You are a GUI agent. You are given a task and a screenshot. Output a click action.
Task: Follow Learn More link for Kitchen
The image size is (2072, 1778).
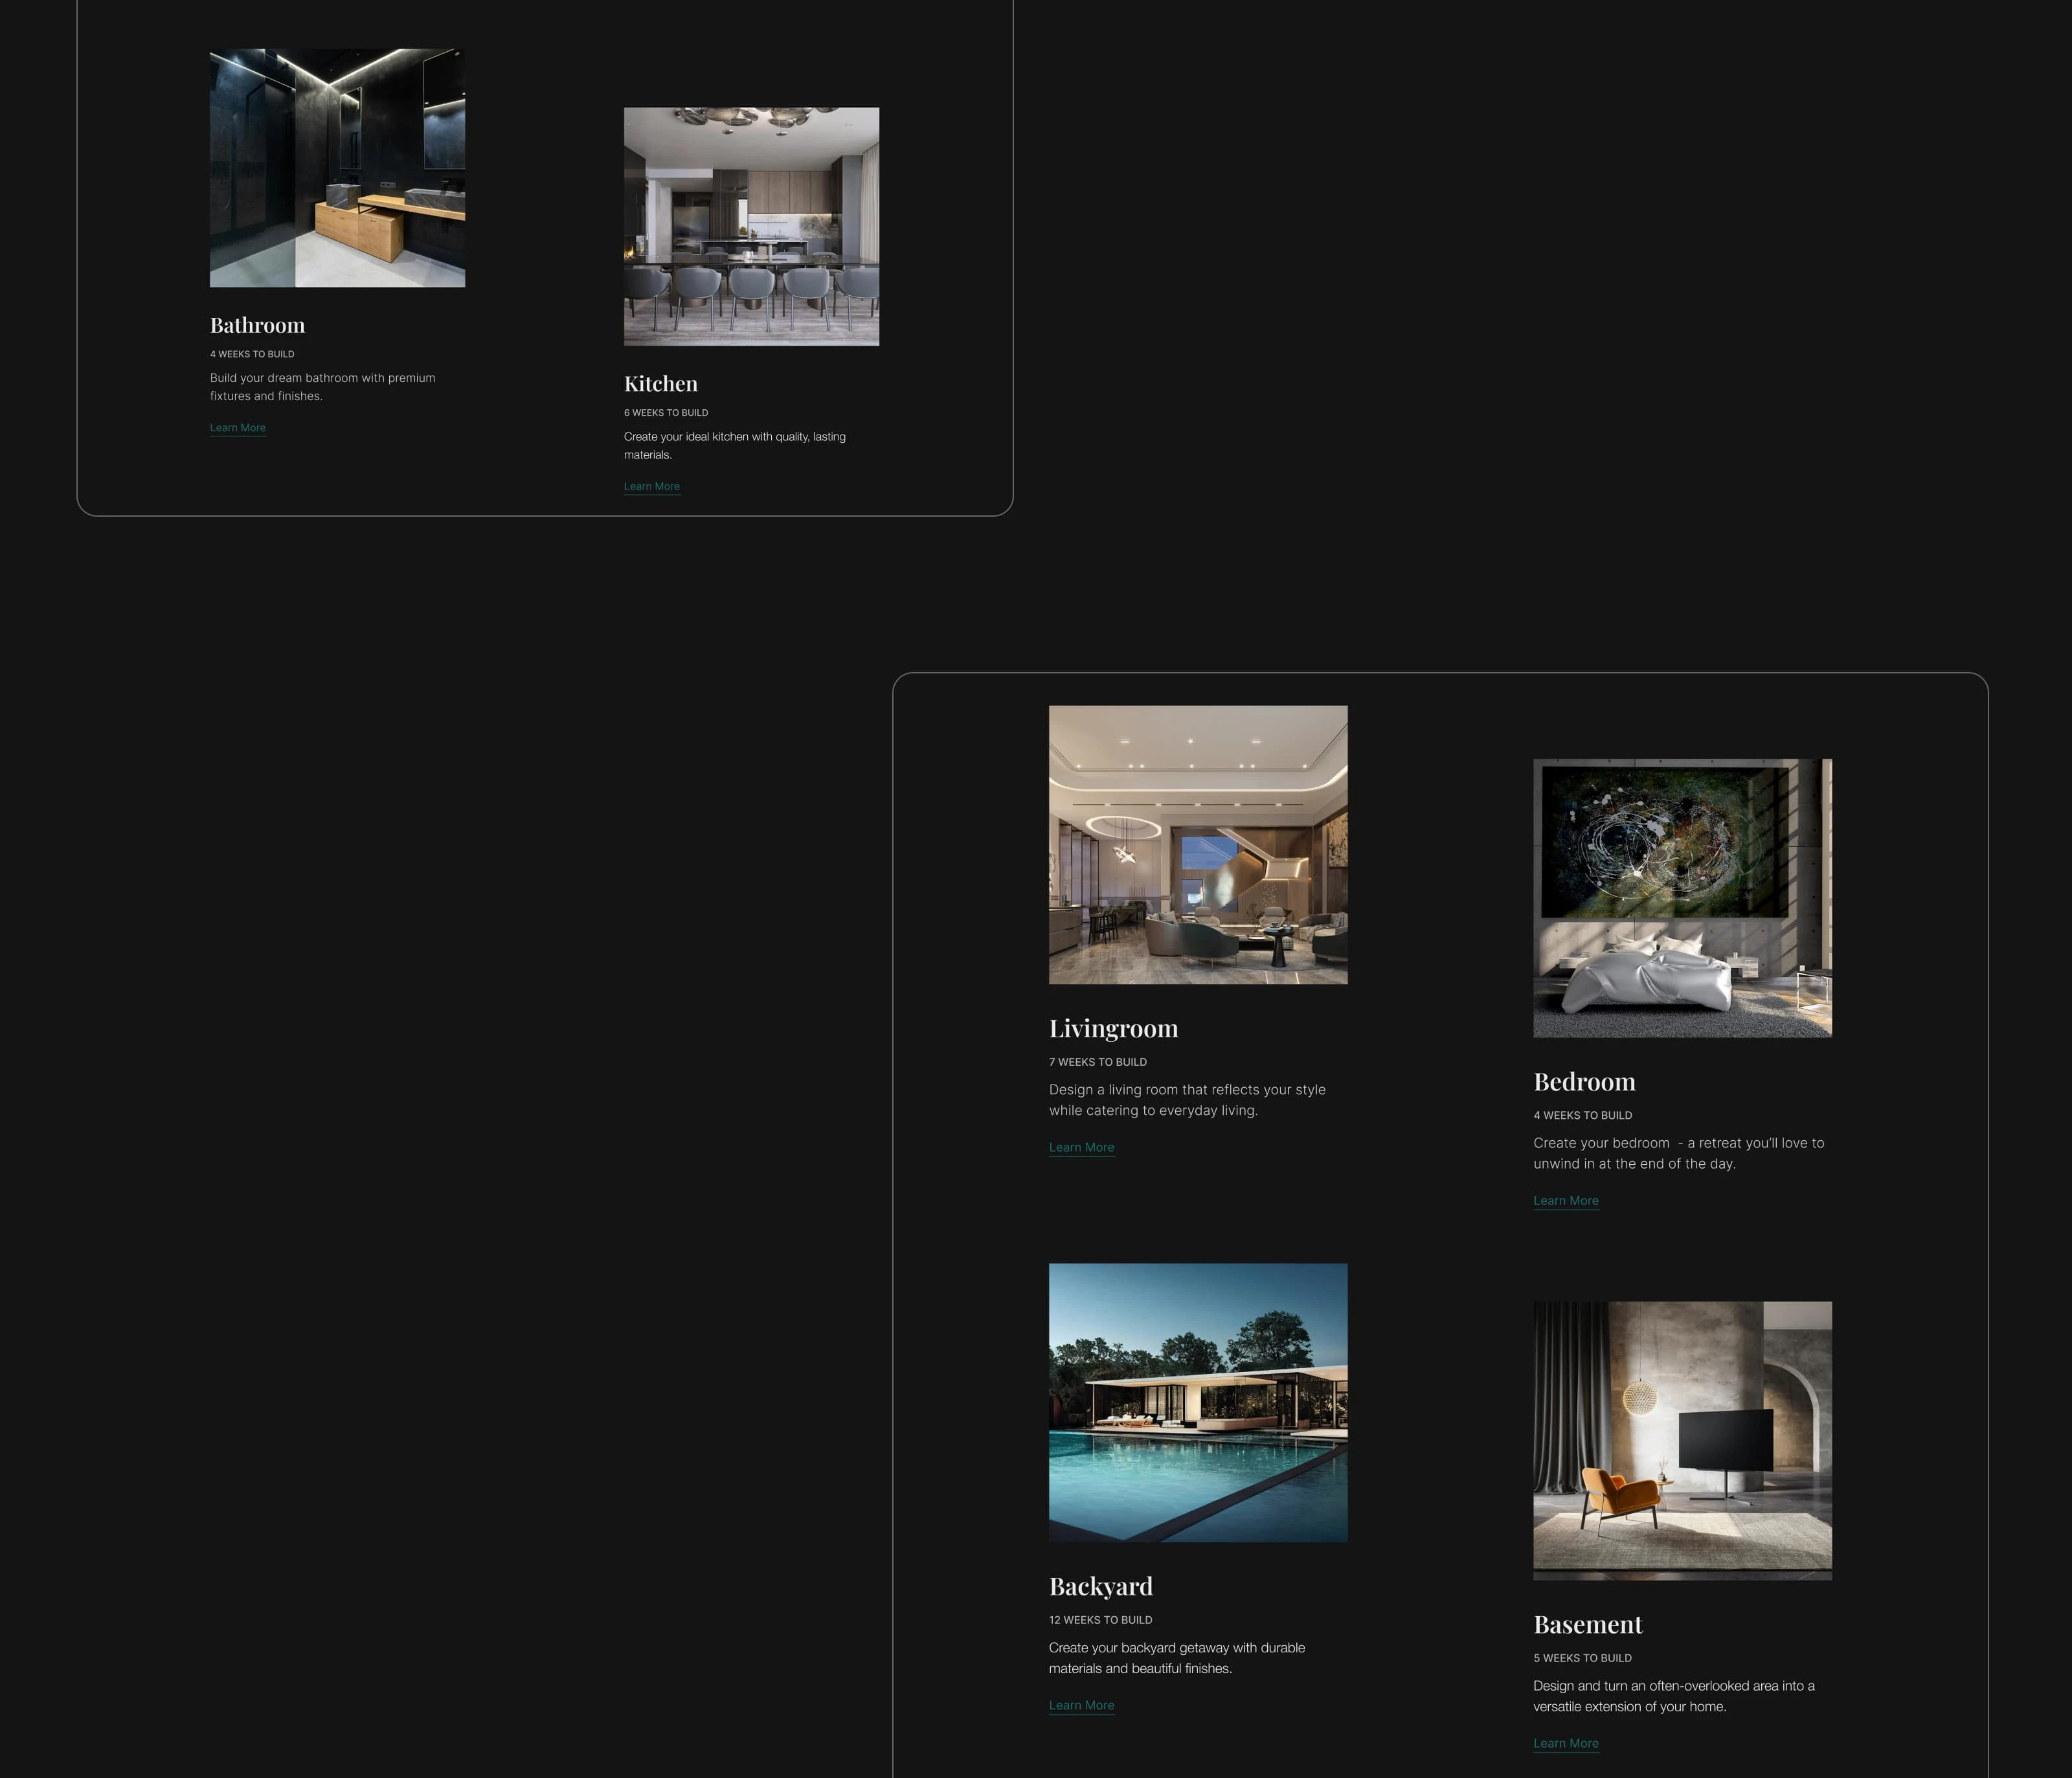[x=651, y=487]
